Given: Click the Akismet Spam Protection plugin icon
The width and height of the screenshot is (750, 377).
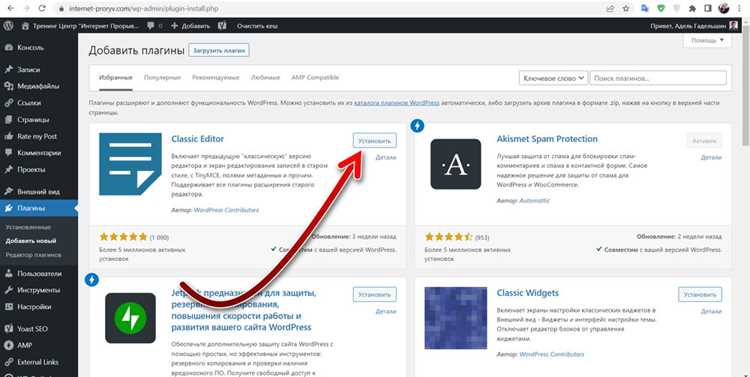Looking at the screenshot, I should [x=455, y=164].
